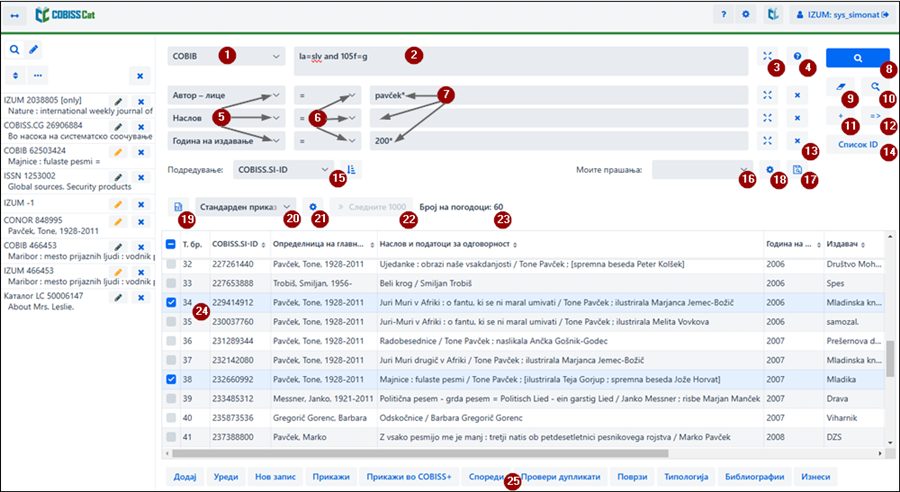Click the => arrow button
The height and width of the screenshot is (492, 900).
[x=875, y=116]
